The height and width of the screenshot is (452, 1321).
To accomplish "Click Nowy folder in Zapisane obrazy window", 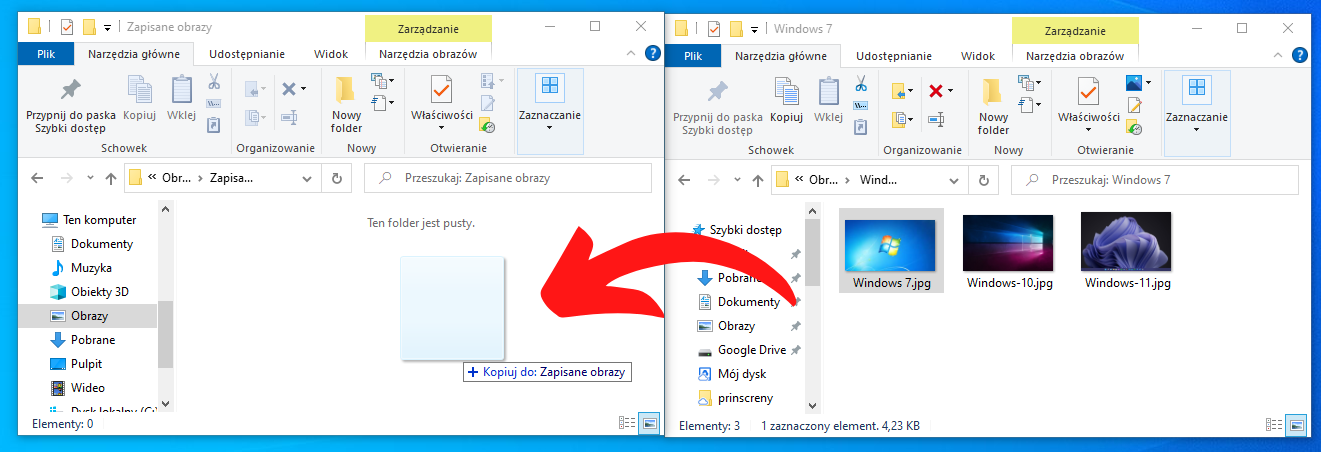I will pyautogui.click(x=346, y=105).
